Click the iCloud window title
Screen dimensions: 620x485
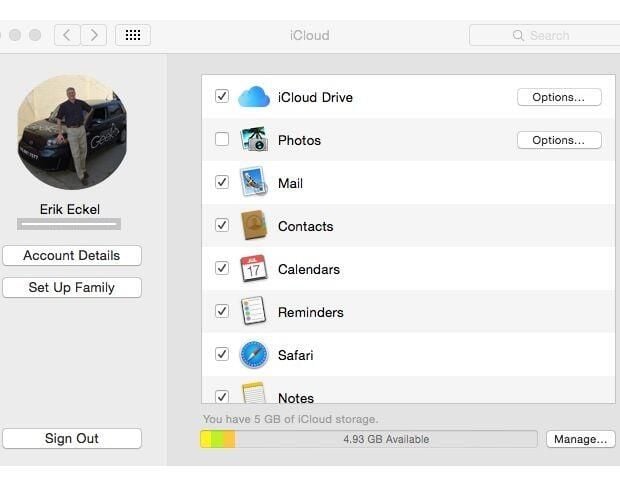(310, 35)
